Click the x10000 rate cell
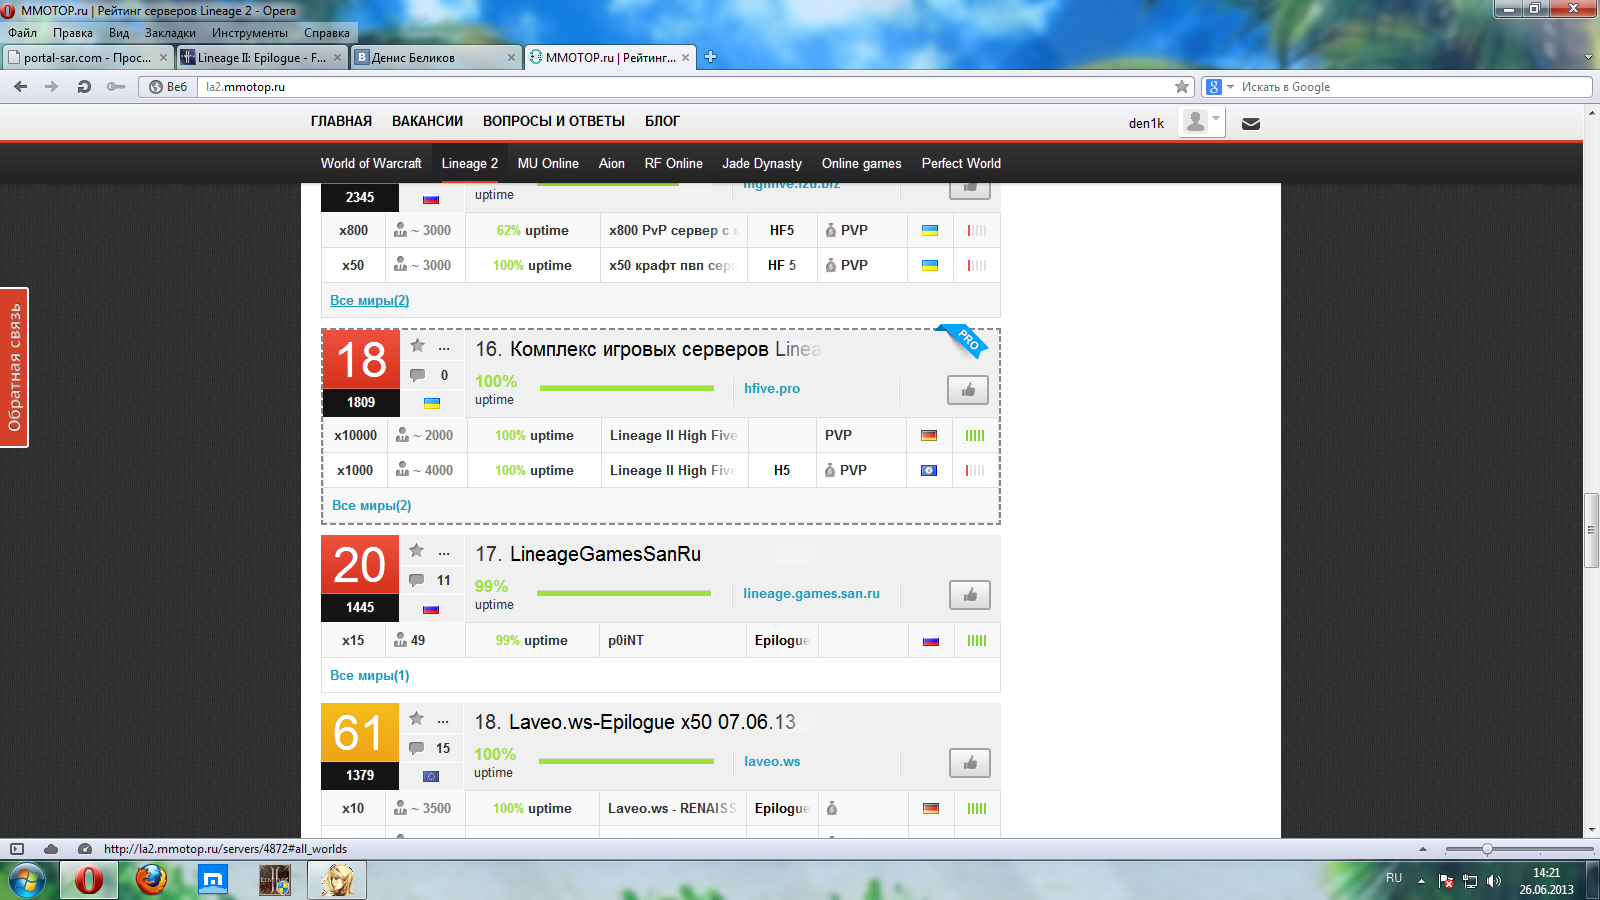The width and height of the screenshot is (1600, 900). pyautogui.click(x=356, y=435)
